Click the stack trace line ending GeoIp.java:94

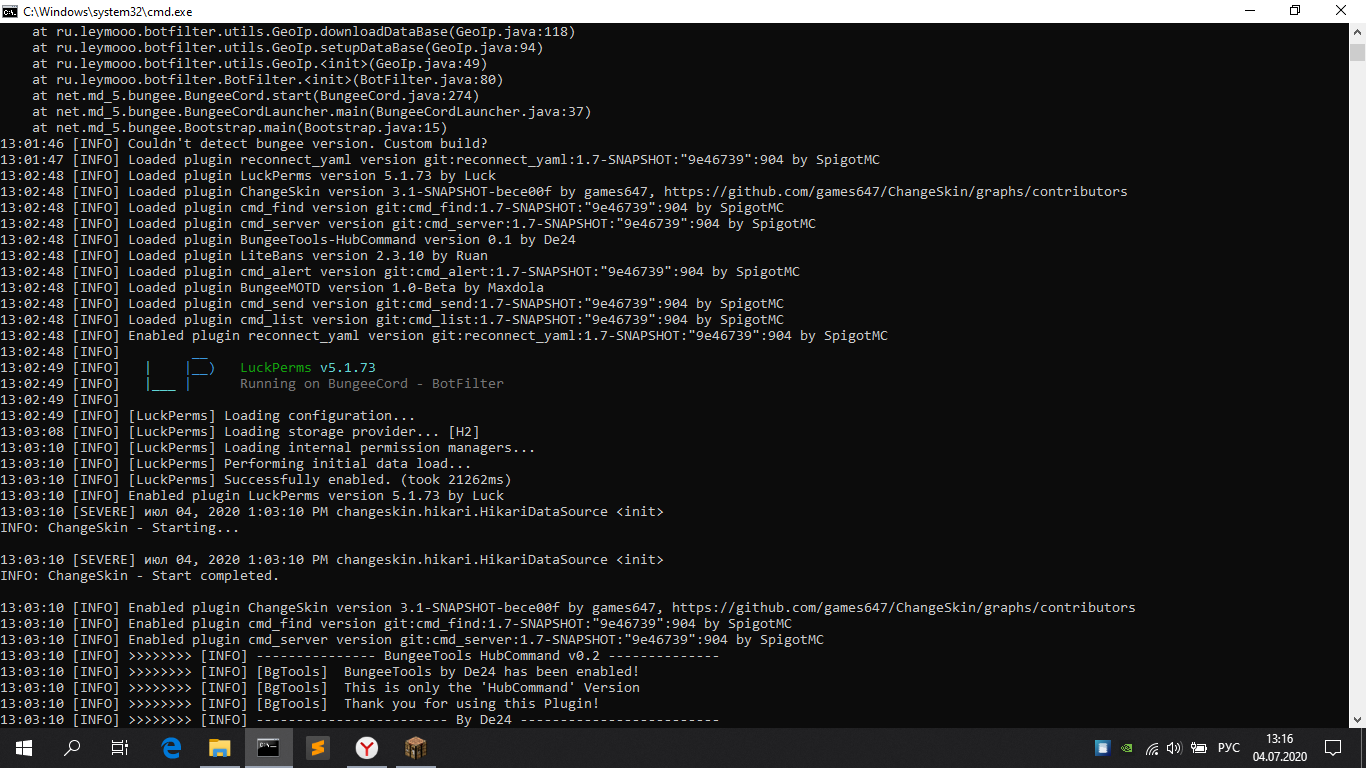coord(288,48)
